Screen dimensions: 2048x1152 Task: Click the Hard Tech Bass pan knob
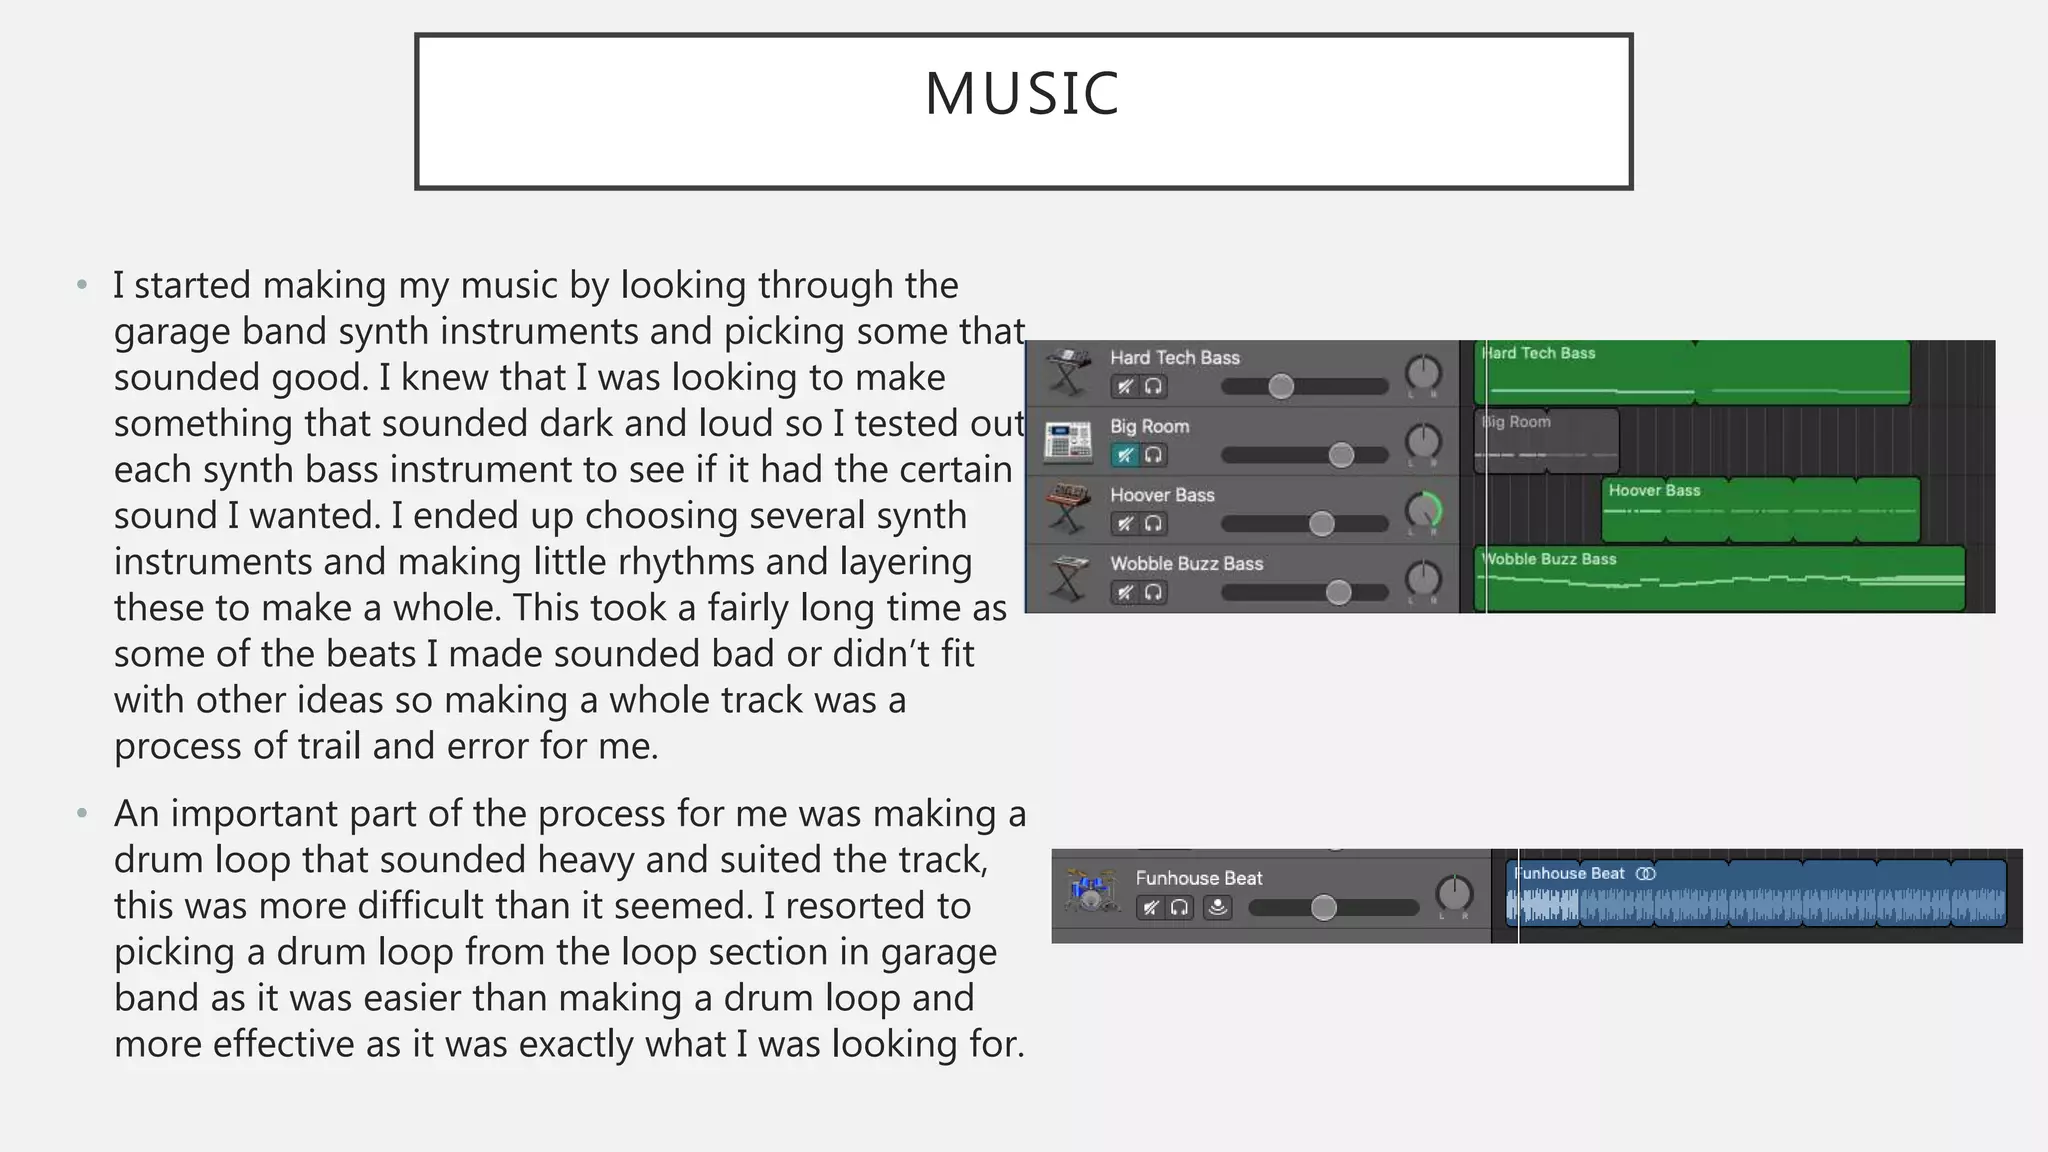pos(1423,373)
